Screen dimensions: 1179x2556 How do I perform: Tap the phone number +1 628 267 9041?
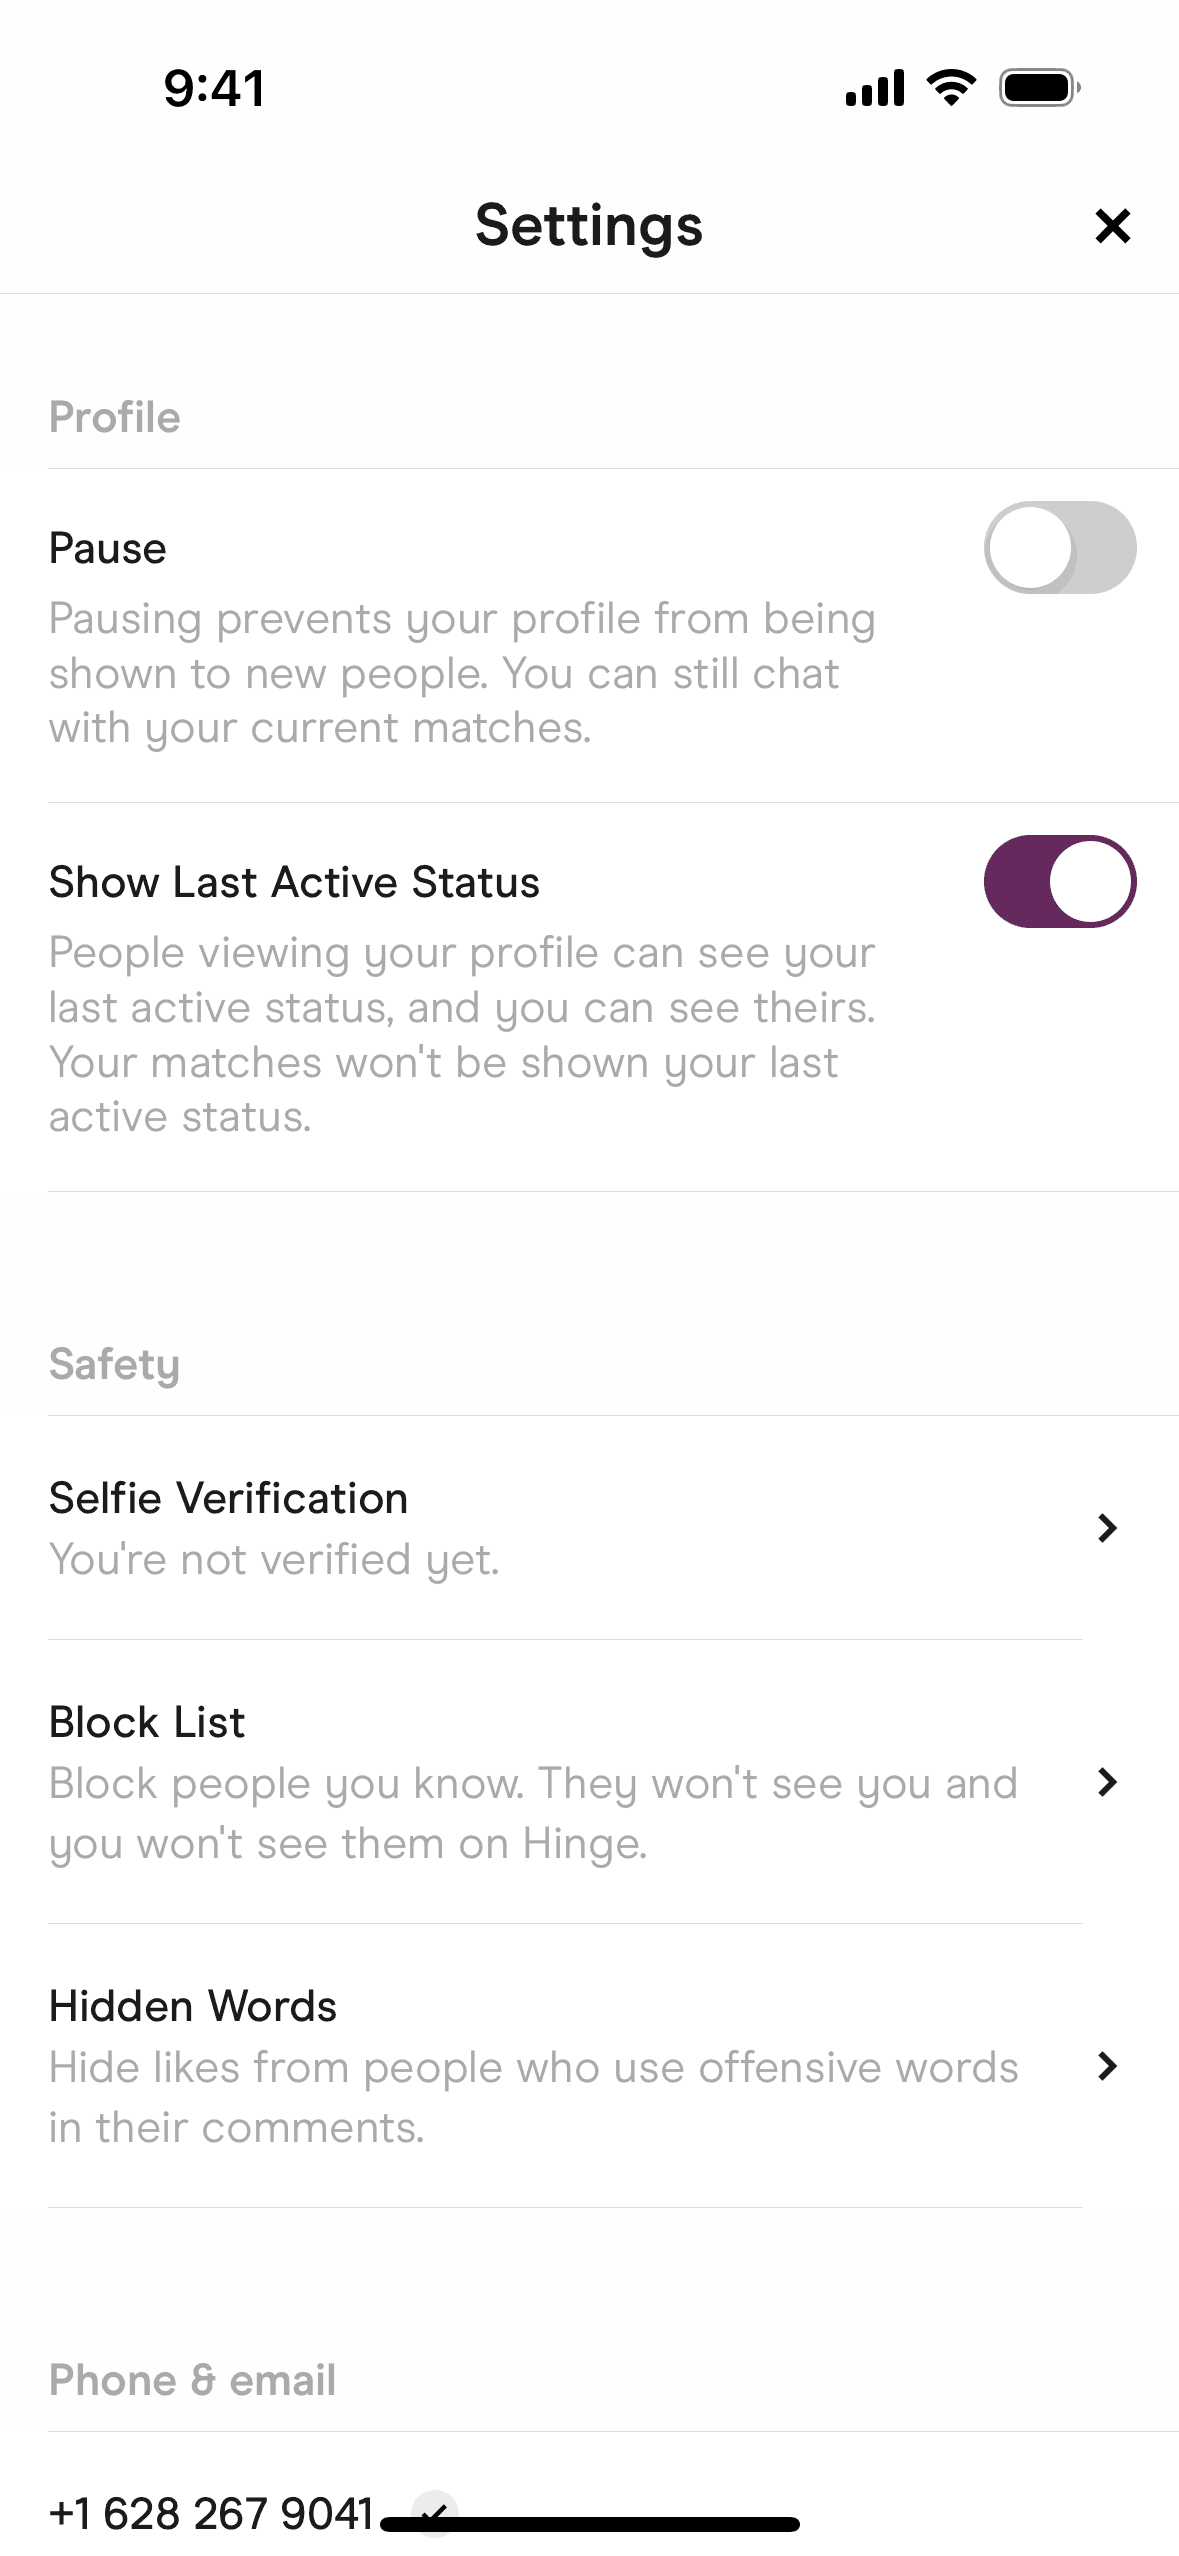[x=211, y=2513]
